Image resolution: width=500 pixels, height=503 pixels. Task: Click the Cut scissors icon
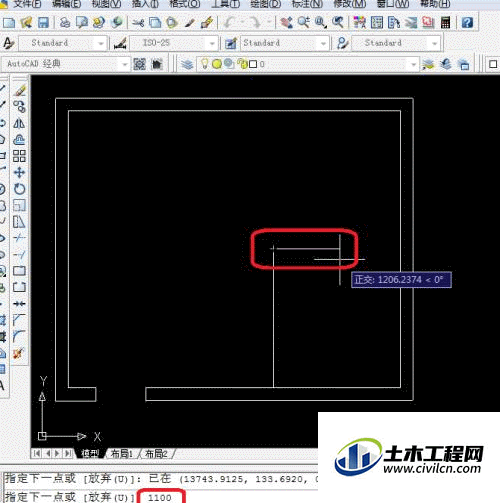pyautogui.click(x=138, y=23)
